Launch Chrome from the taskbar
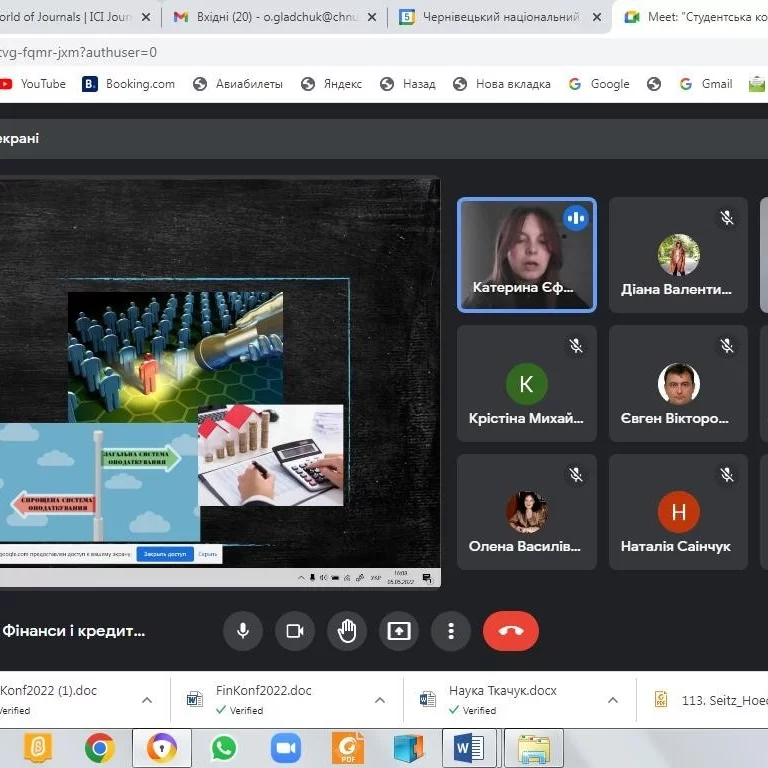The width and height of the screenshot is (768, 768). [x=100, y=748]
